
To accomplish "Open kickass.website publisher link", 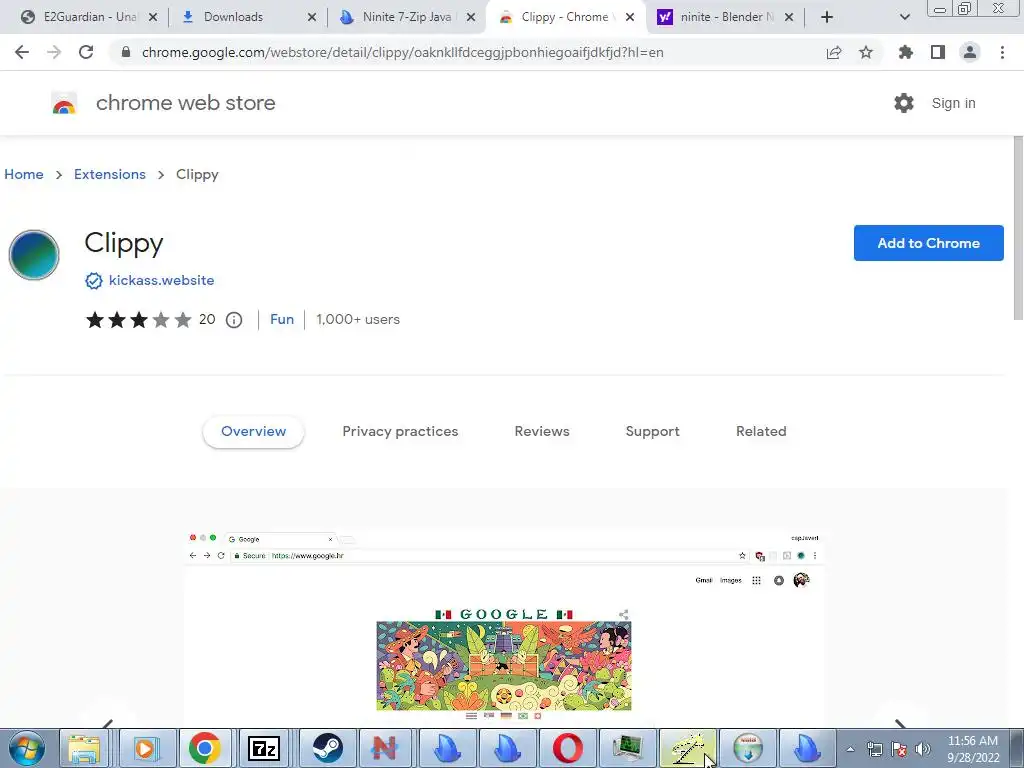I will click(x=161, y=280).
